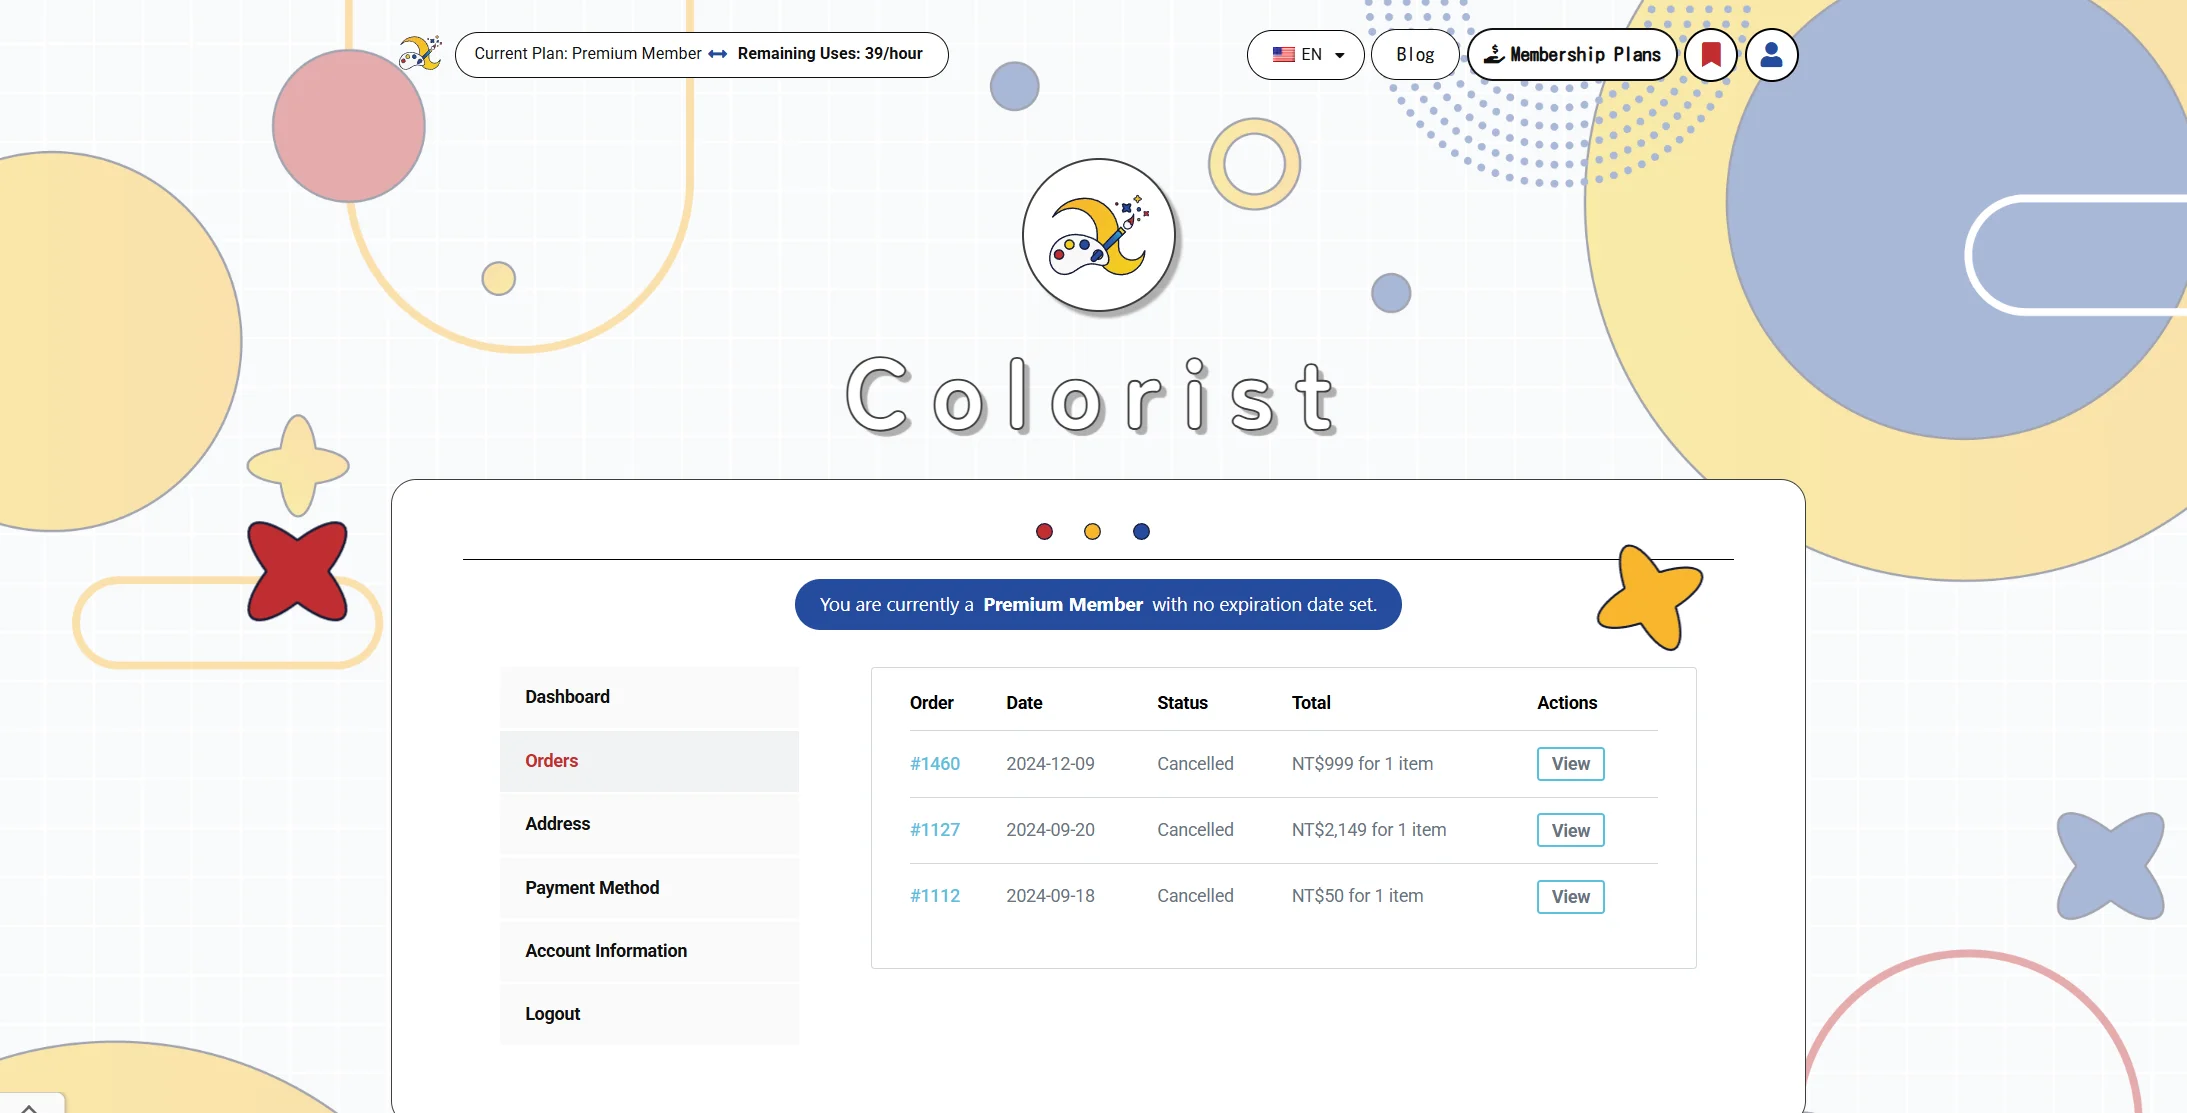The width and height of the screenshot is (2187, 1113).
Task: Click Logout in the sidebar
Action: click(649, 1014)
